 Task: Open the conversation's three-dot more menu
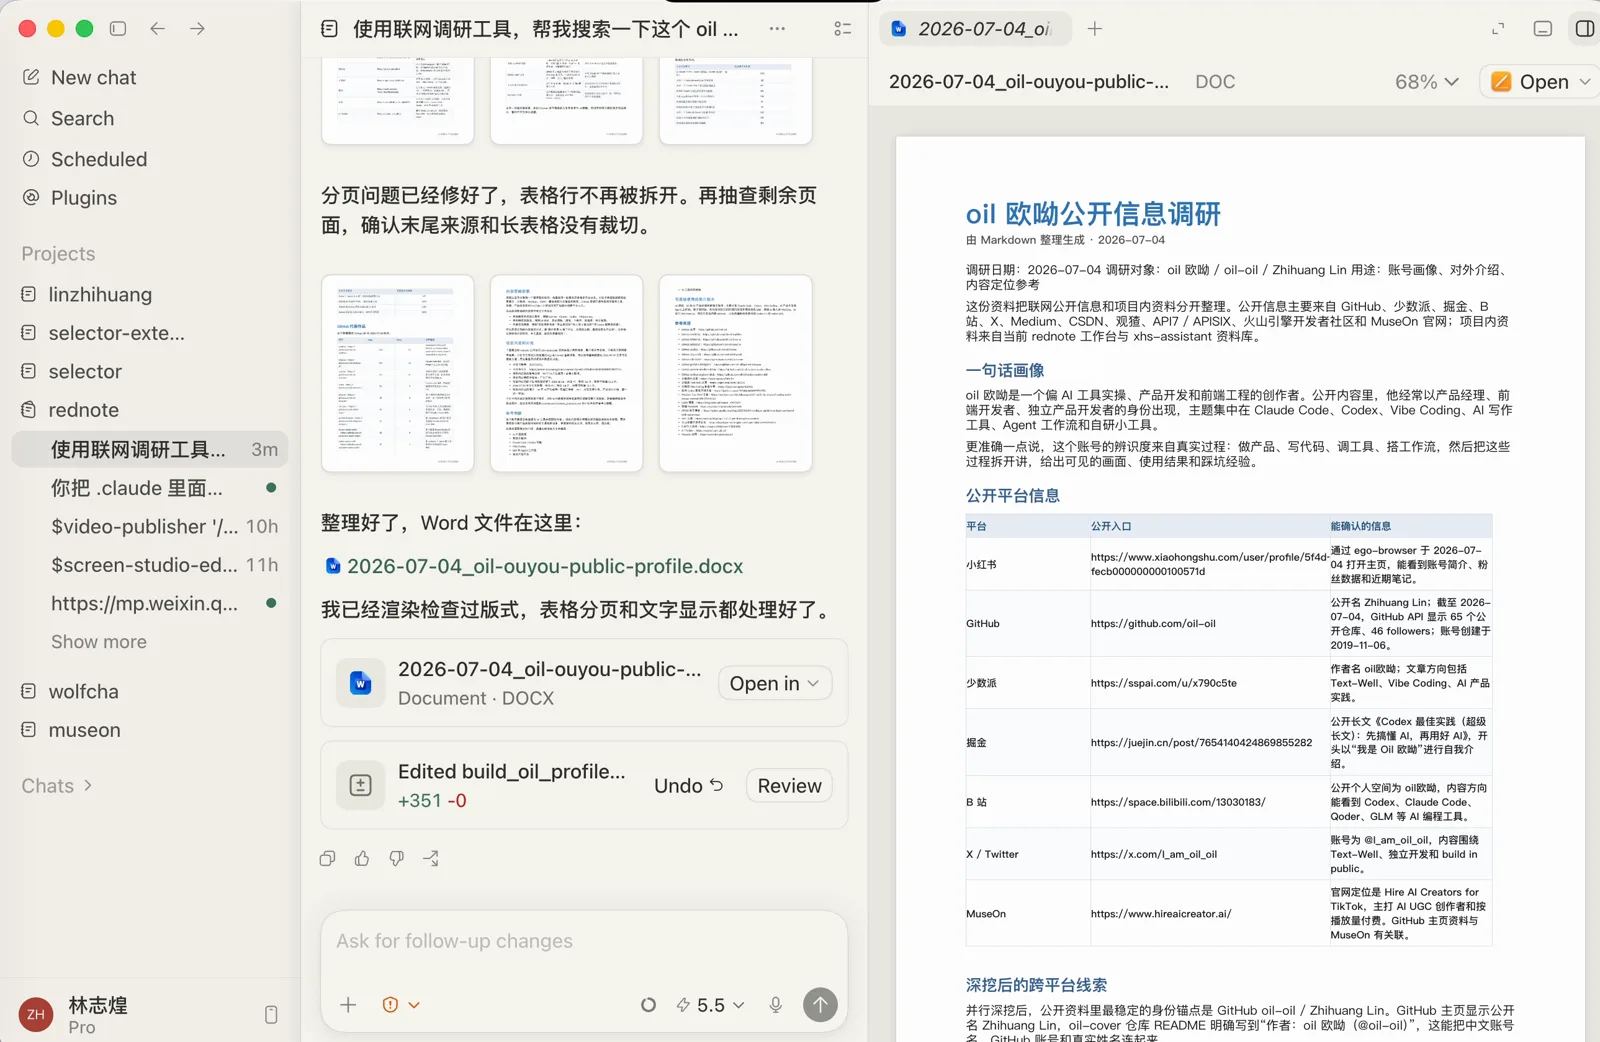pos(777,29)
